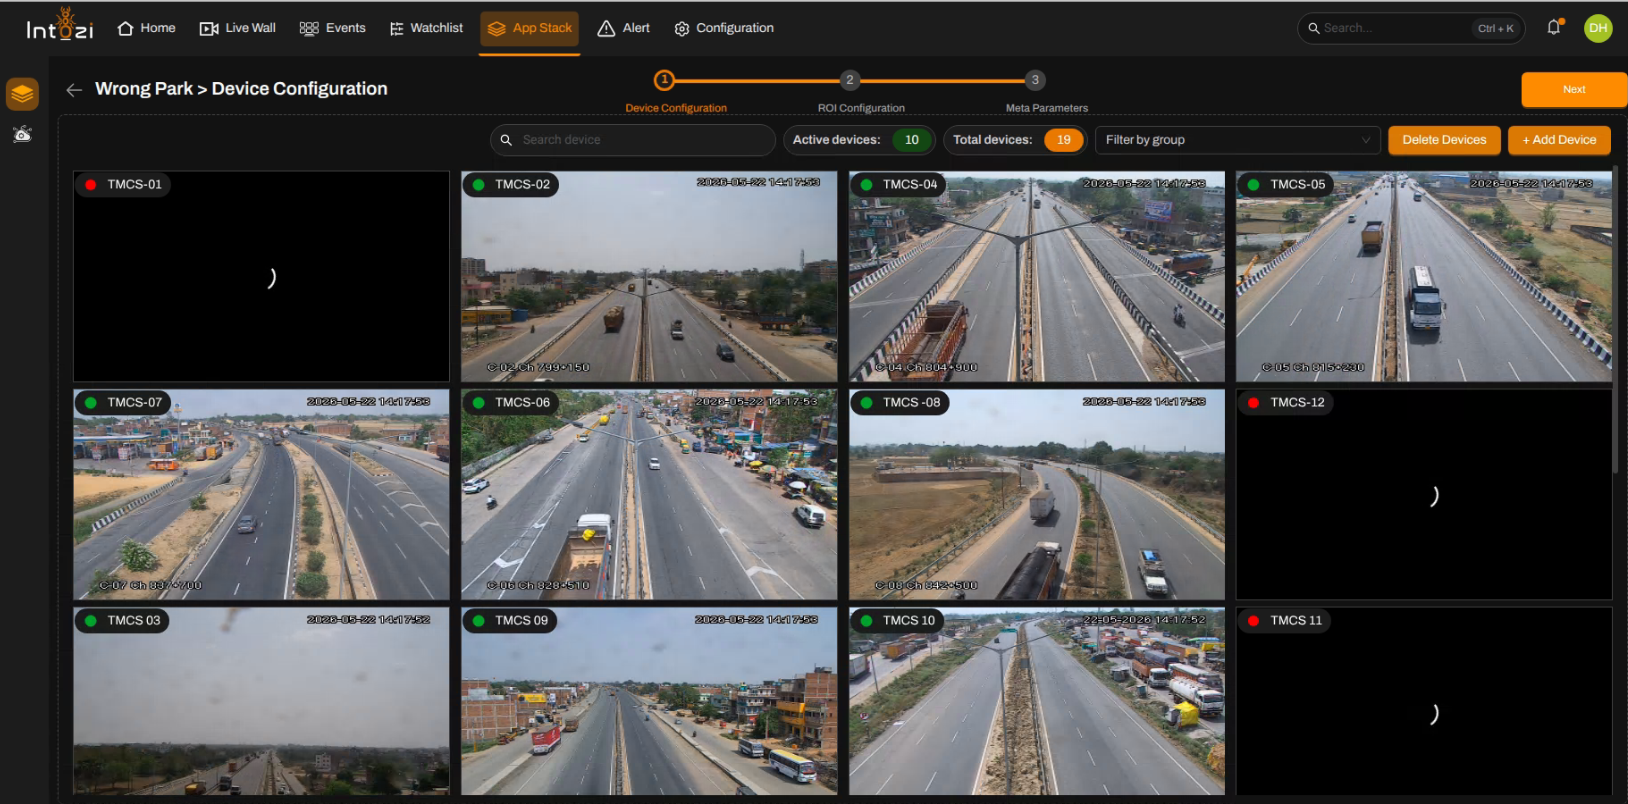Open the Live Wall tab
This screenshot has width=1628, height=804.
[238, 28]
